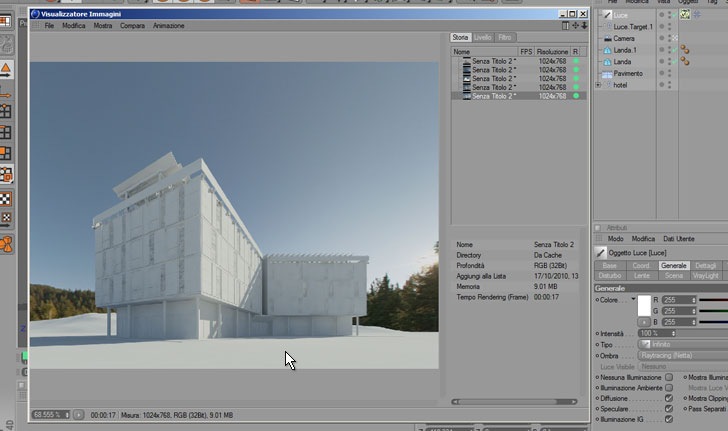Click the Landa.1 object icon
This screenshot has height=431, width=728.
pyautogui.click(x=607, y=50)
